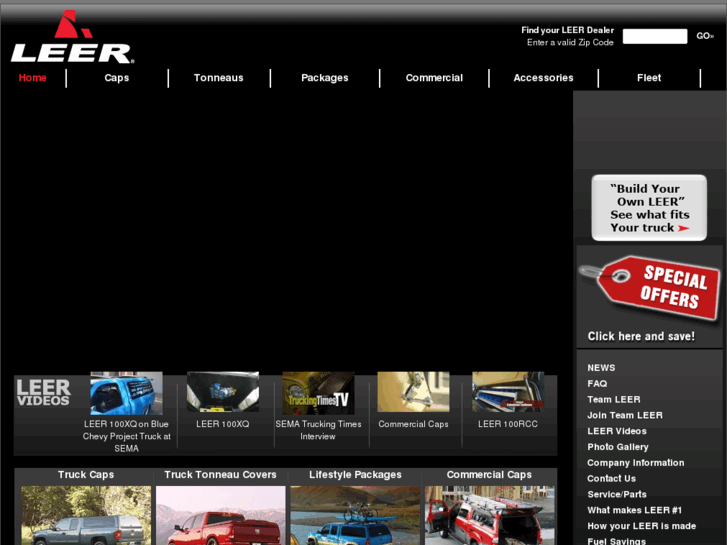Play the Commercial Caps video thumbnail

click(x=413, y=391)
